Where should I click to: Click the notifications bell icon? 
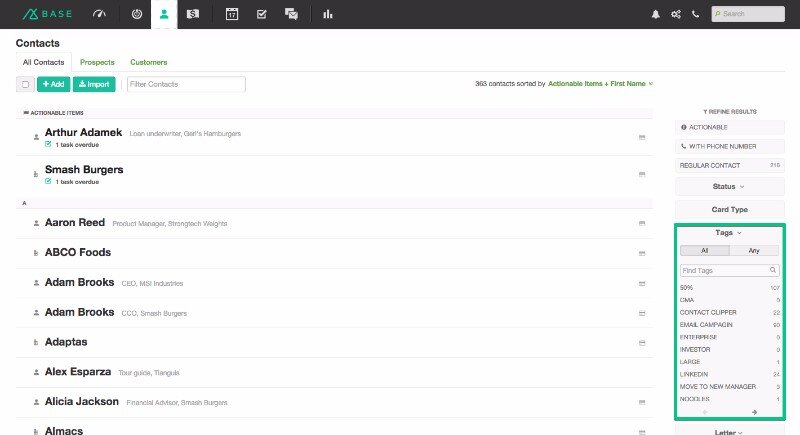[656, 14]
